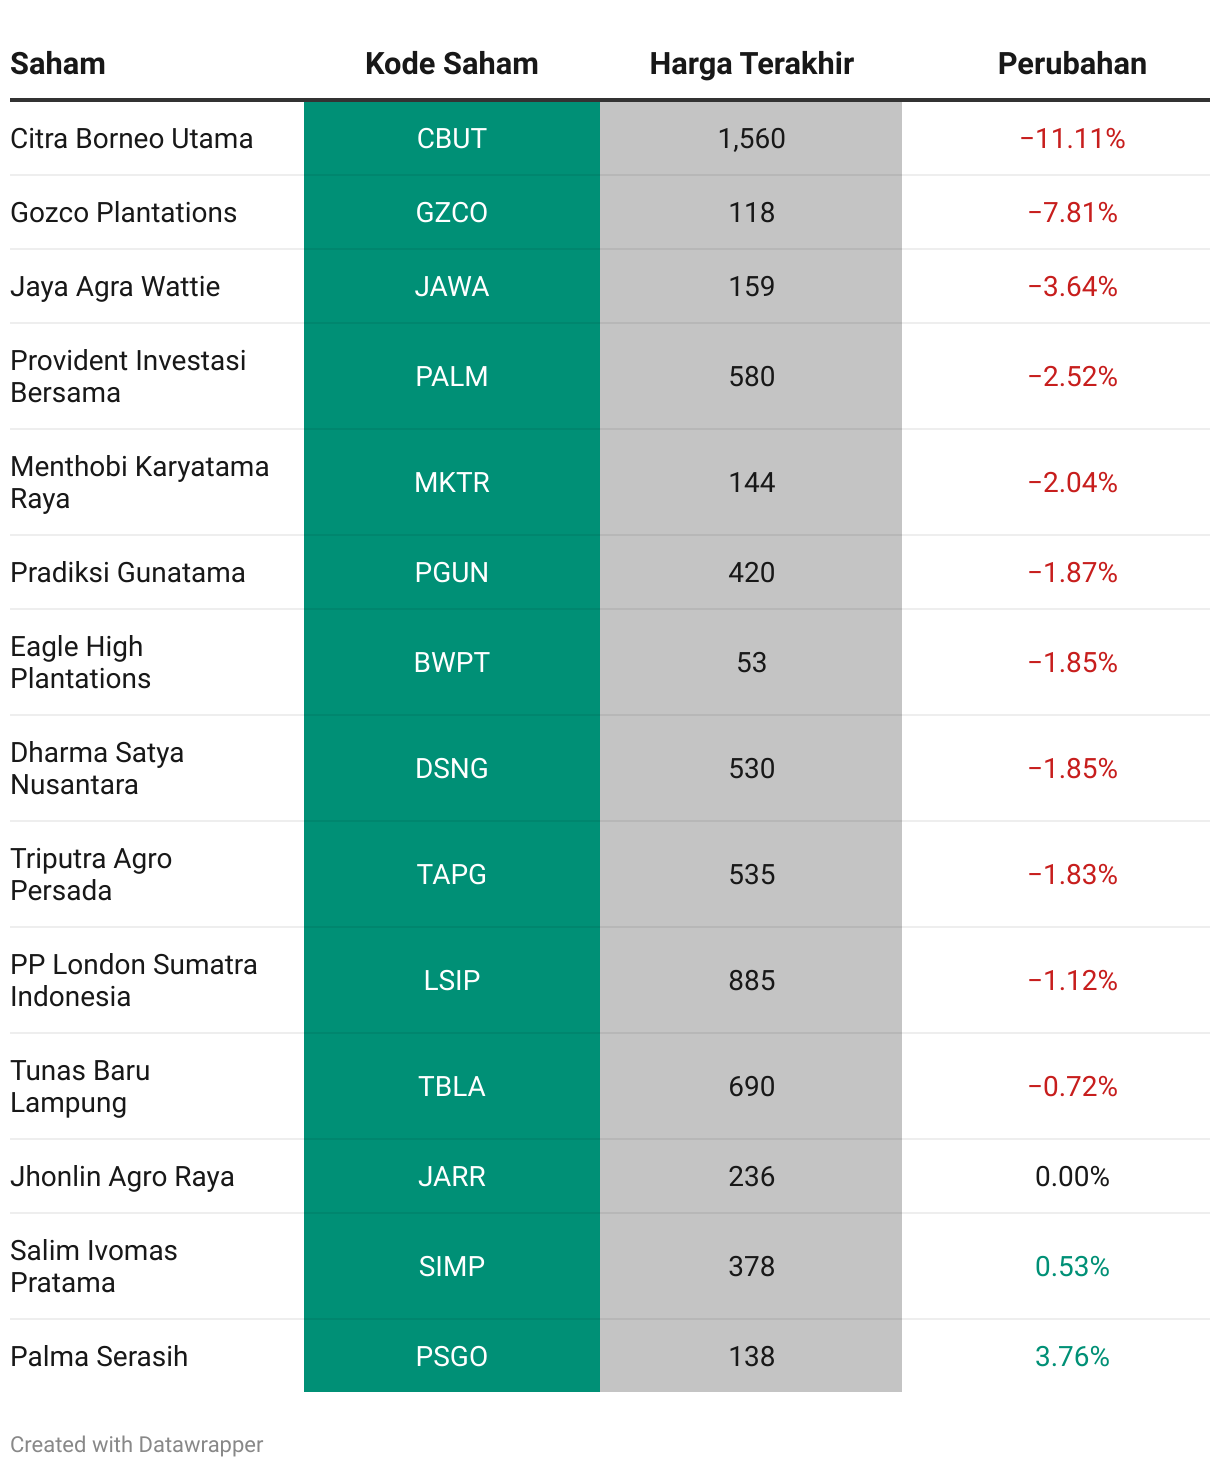The image size is (1220, 1468).
Task: Click the Tunas Baru Lampung name
Action: pyautogui.click(x=80, y=1086)
